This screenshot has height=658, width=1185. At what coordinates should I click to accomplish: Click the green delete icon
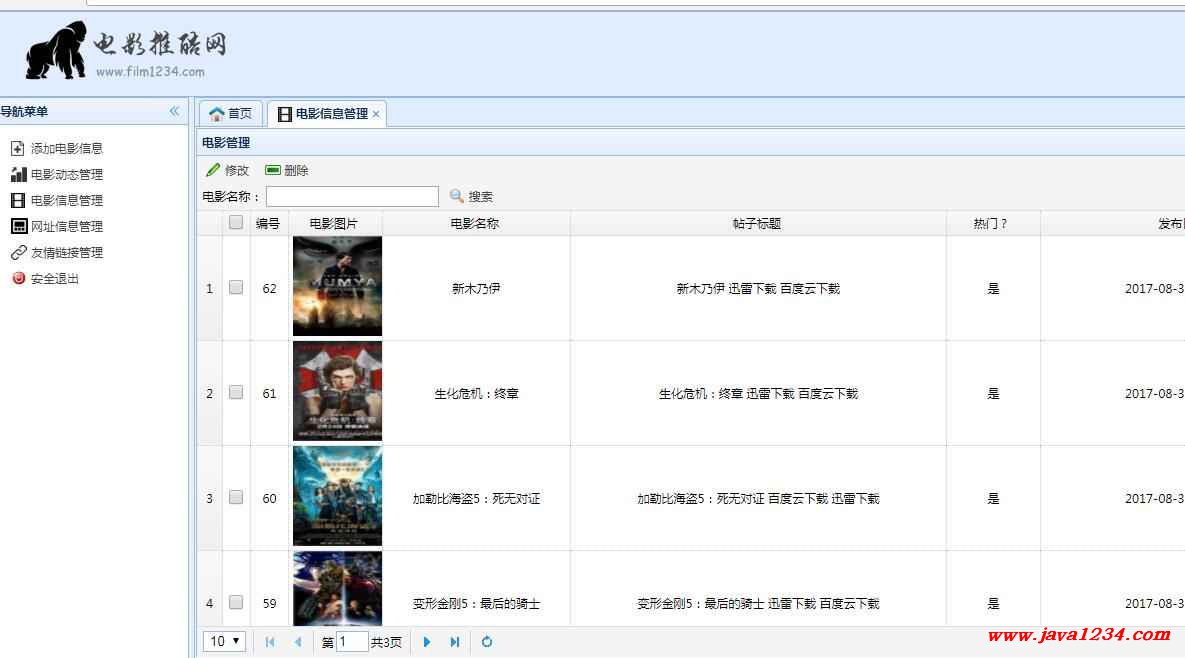[x=273, y=170]
